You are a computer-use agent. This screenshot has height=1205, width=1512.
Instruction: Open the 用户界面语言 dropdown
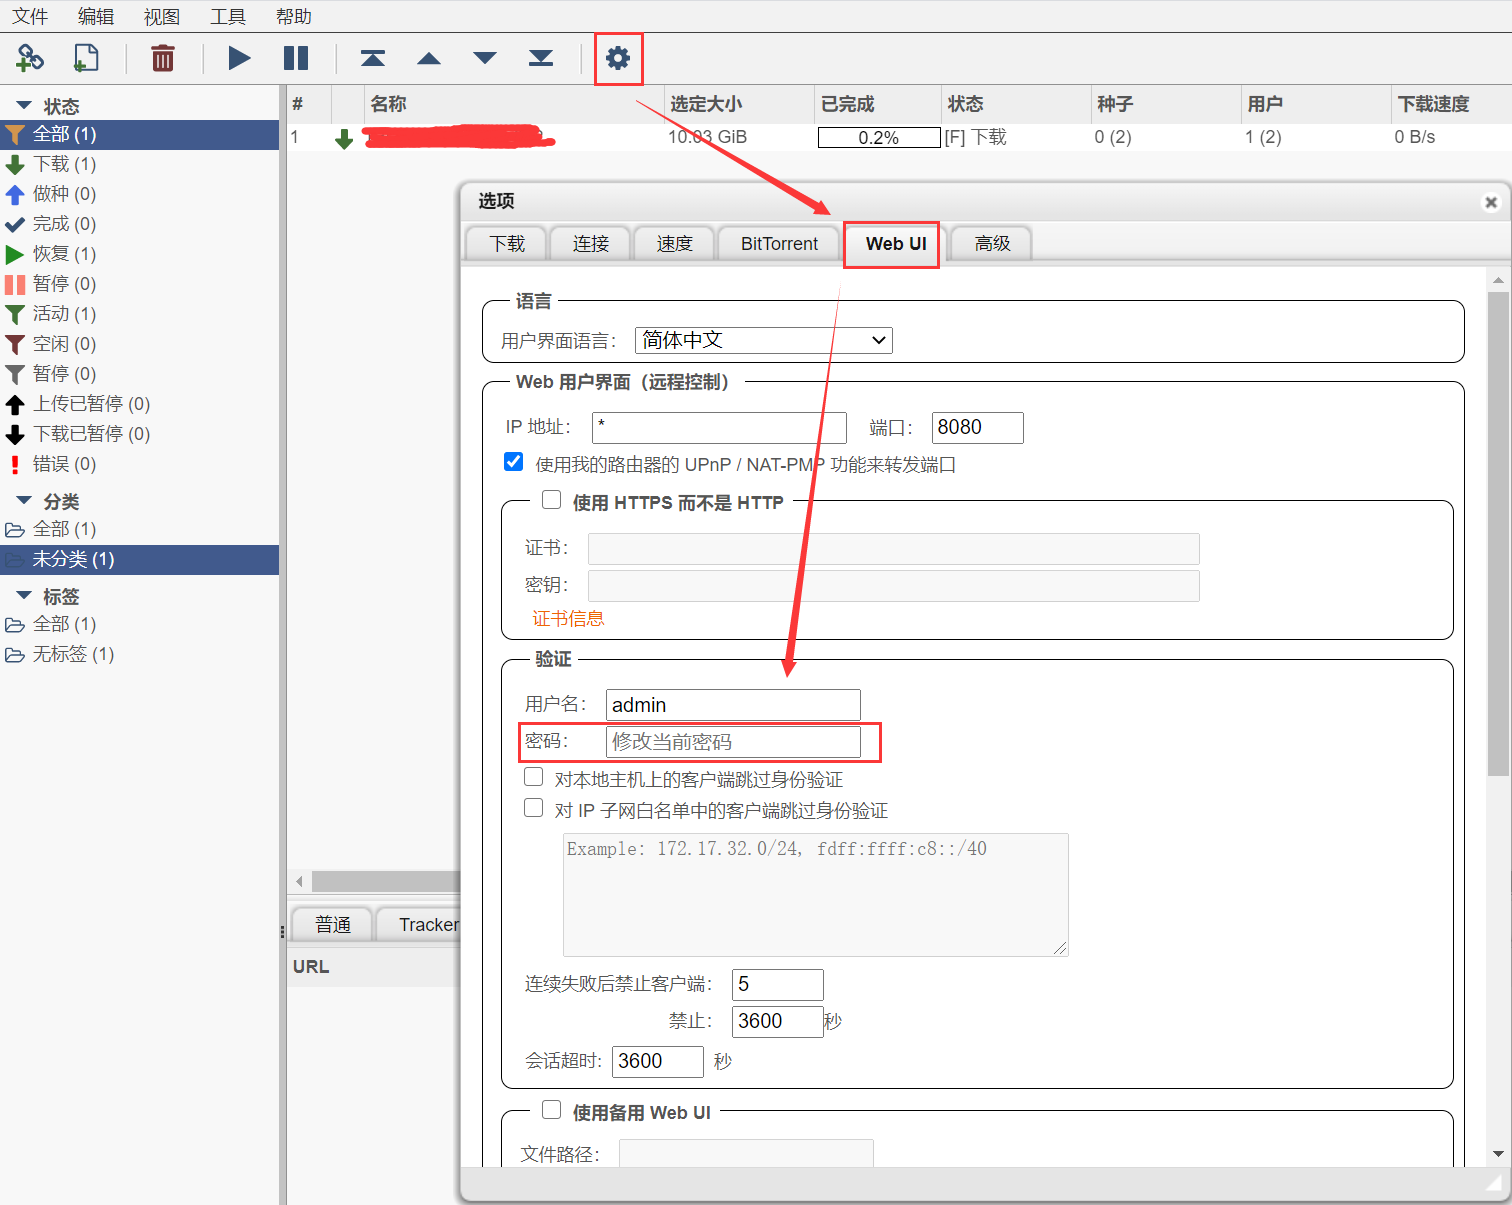tap(764, 340)
